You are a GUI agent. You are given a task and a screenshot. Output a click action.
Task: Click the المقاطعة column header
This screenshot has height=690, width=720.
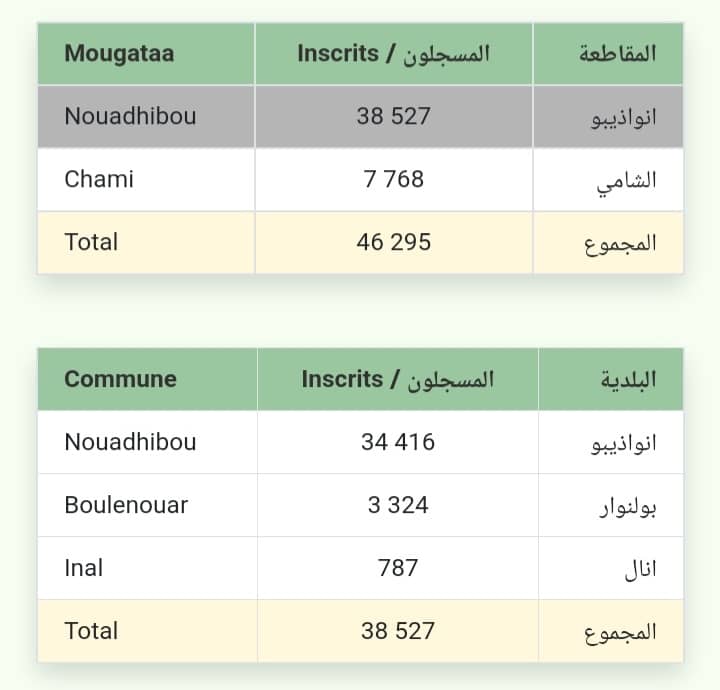[x=608, y=54]
